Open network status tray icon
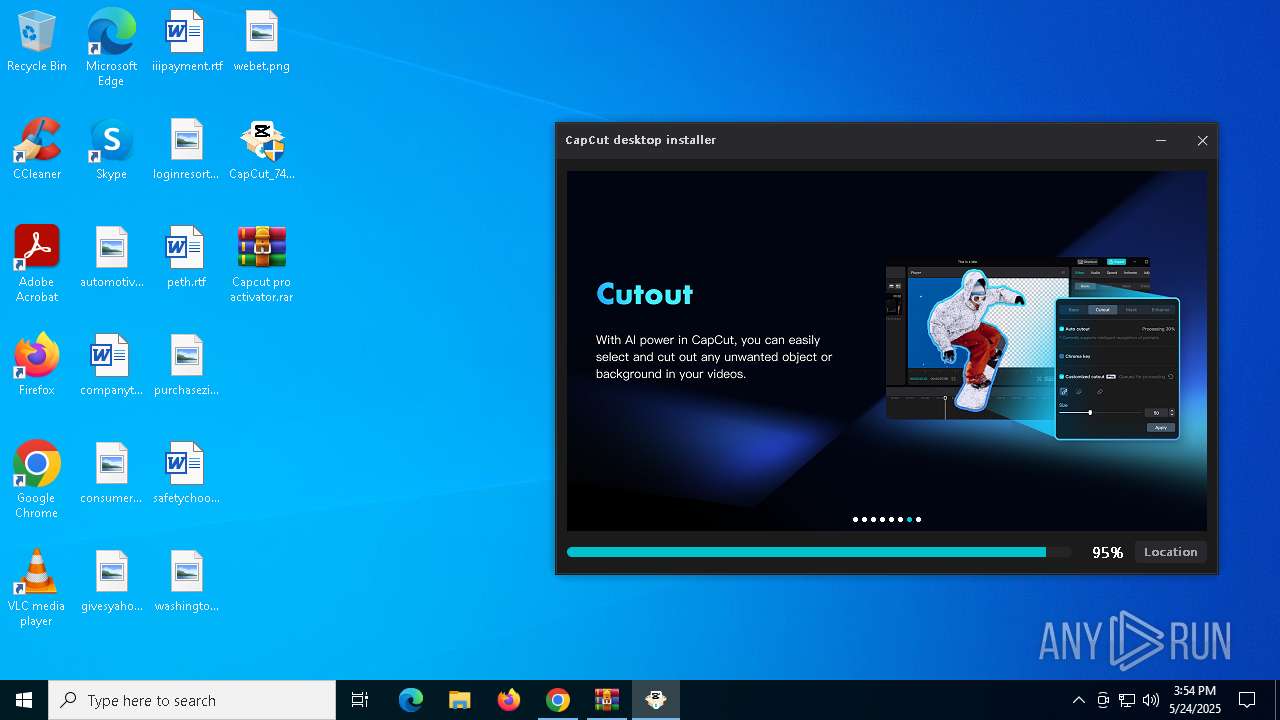The width and height of the screenshot is (1280, 720). tap(1127, 700)
